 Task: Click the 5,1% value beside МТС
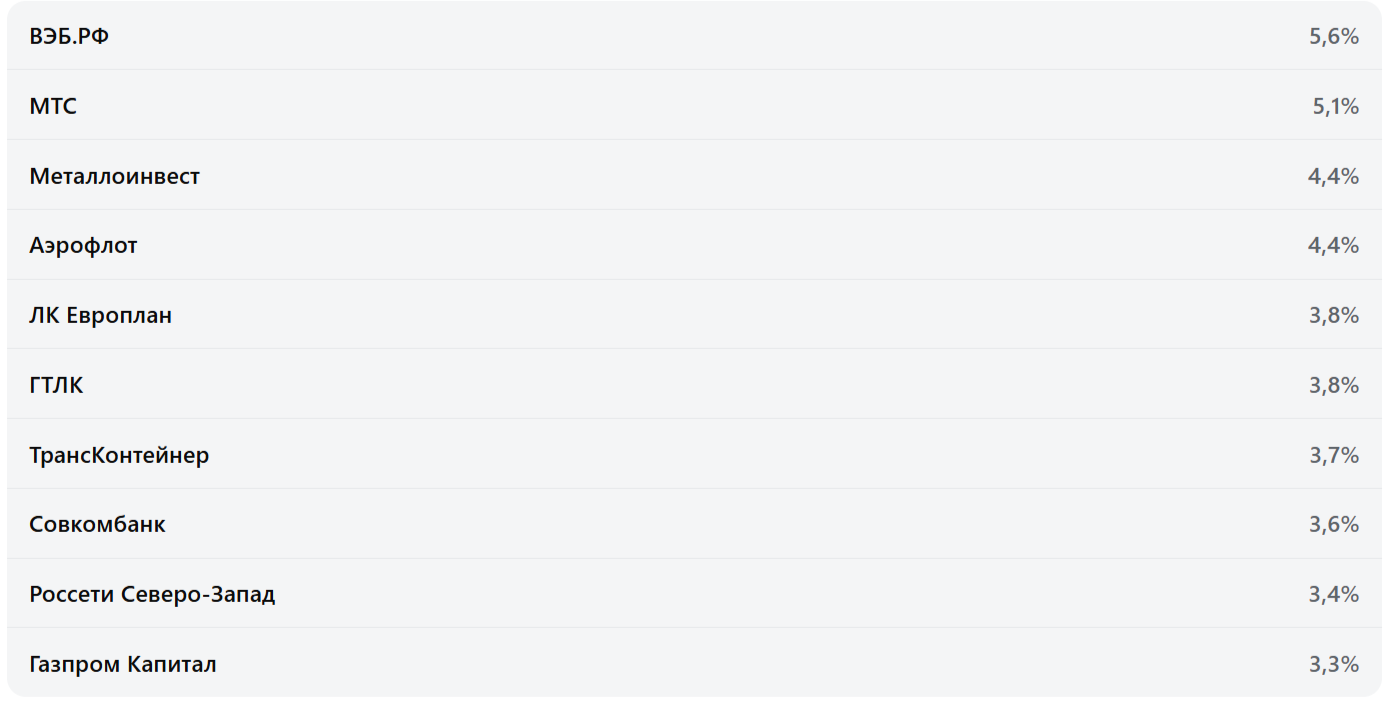(1335, 107)
